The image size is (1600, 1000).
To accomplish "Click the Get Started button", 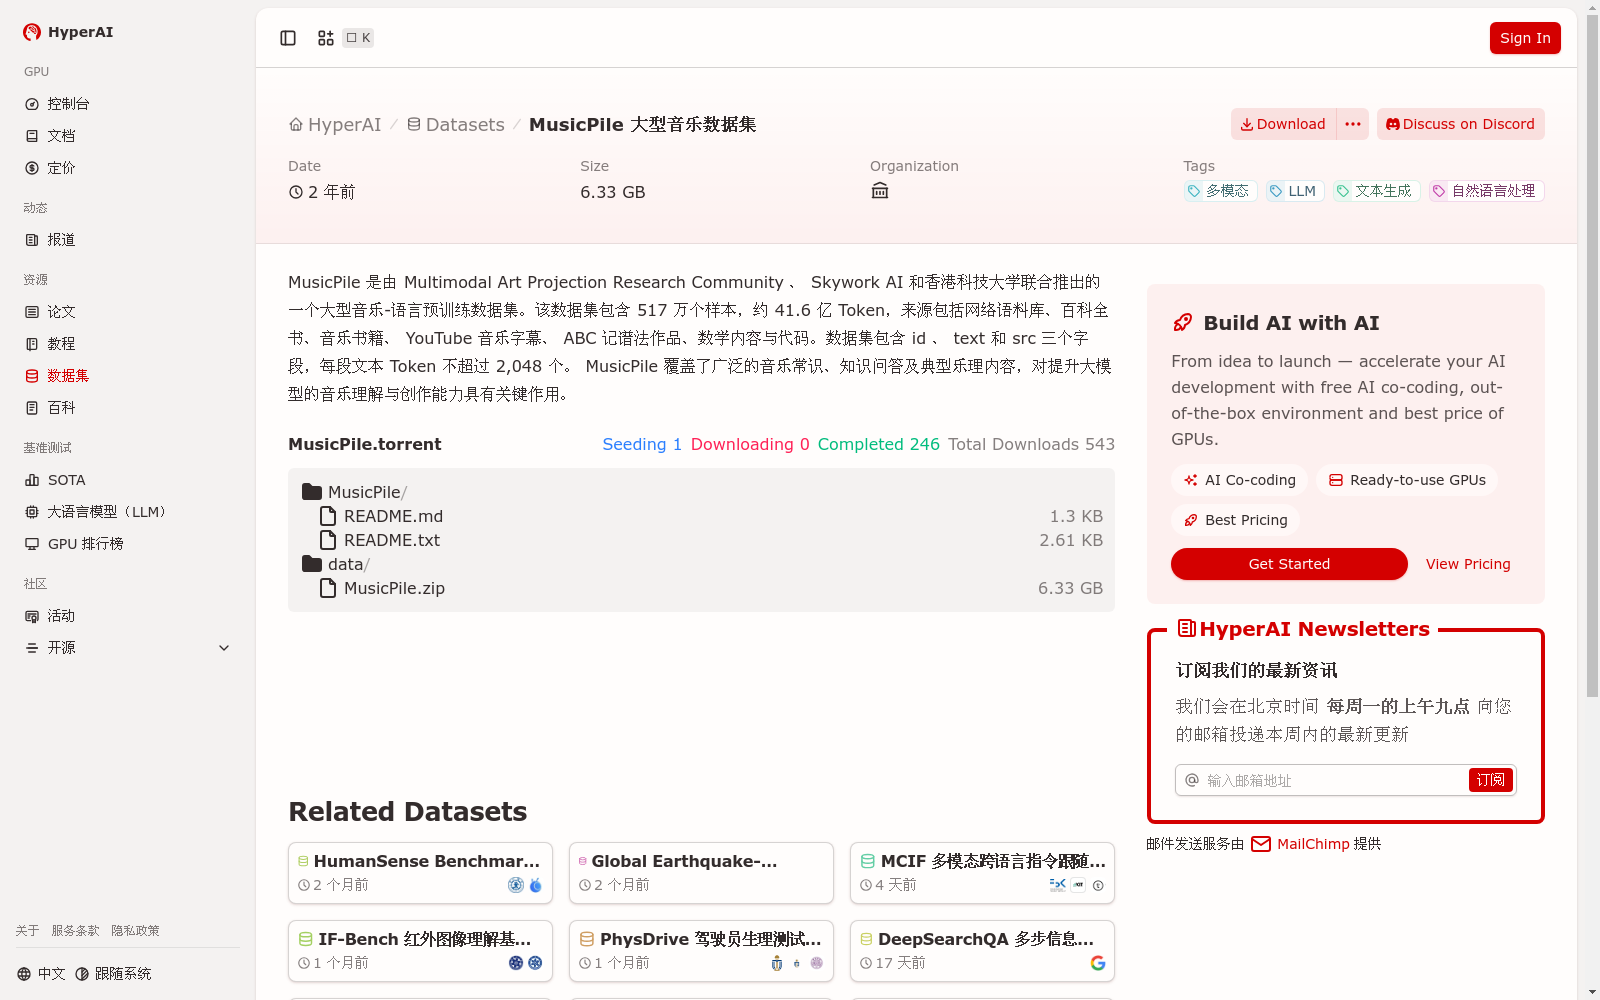I will [x=1289, y=564].
